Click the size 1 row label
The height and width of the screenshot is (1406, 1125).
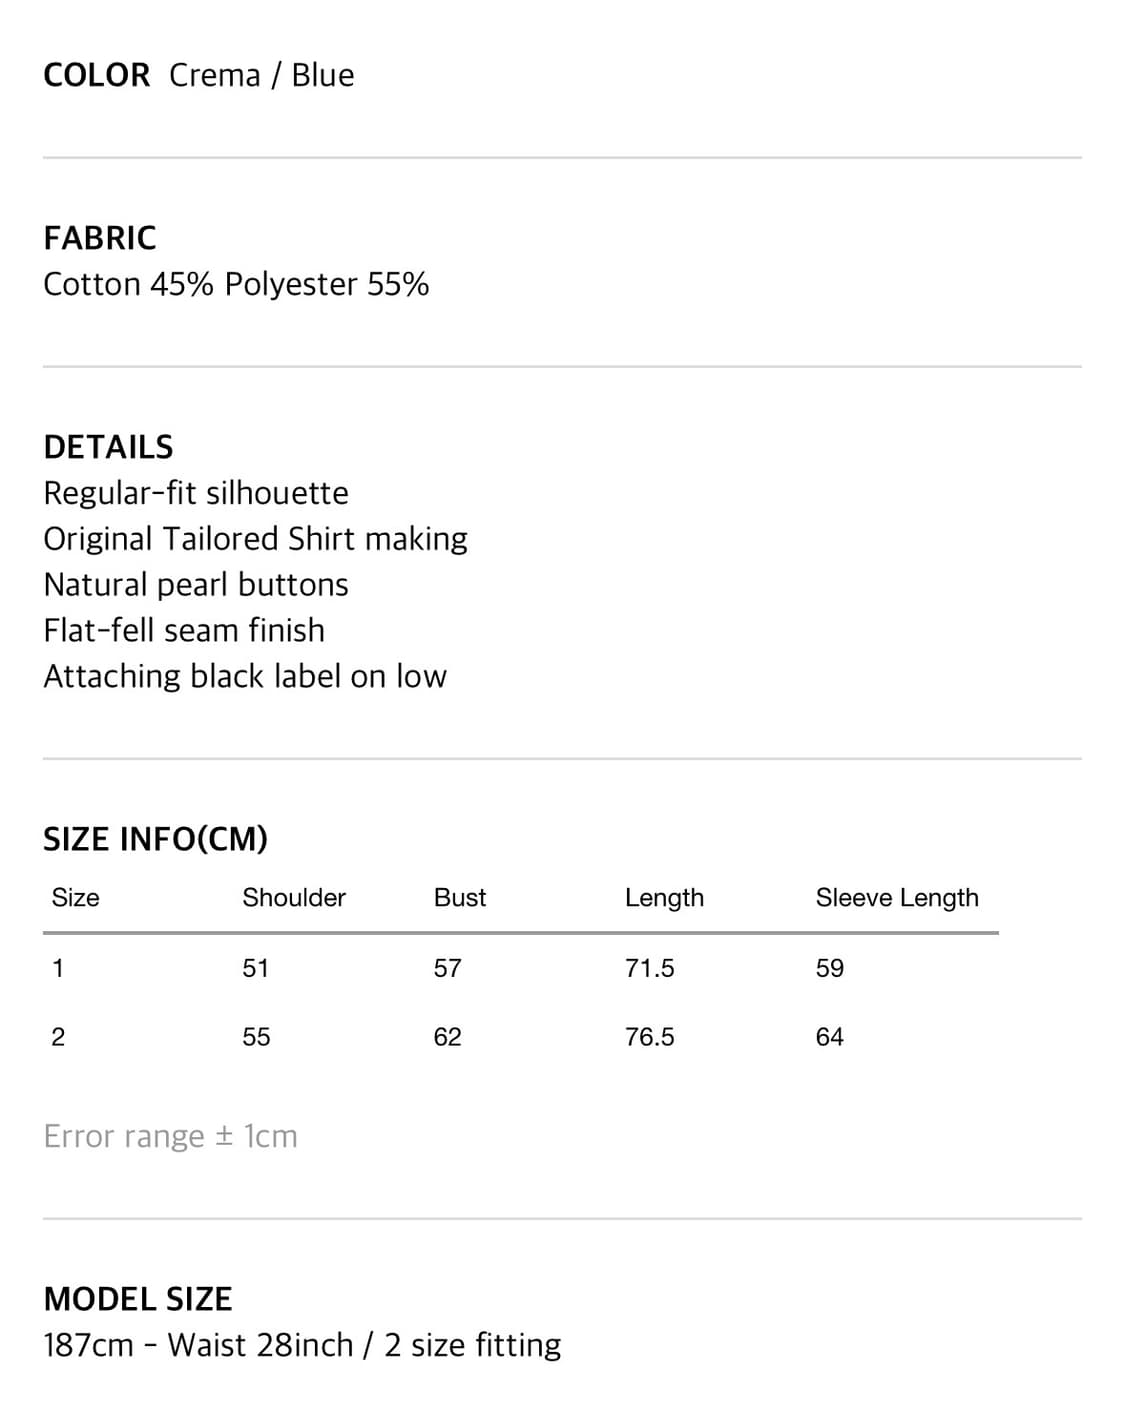click(x=58, y=968)
